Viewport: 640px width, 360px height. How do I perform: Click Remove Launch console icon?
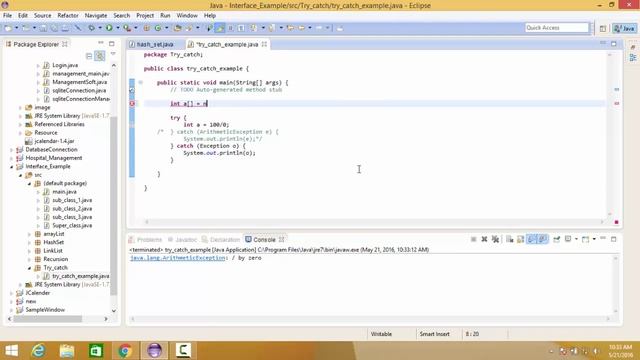(x=484, y=239)
